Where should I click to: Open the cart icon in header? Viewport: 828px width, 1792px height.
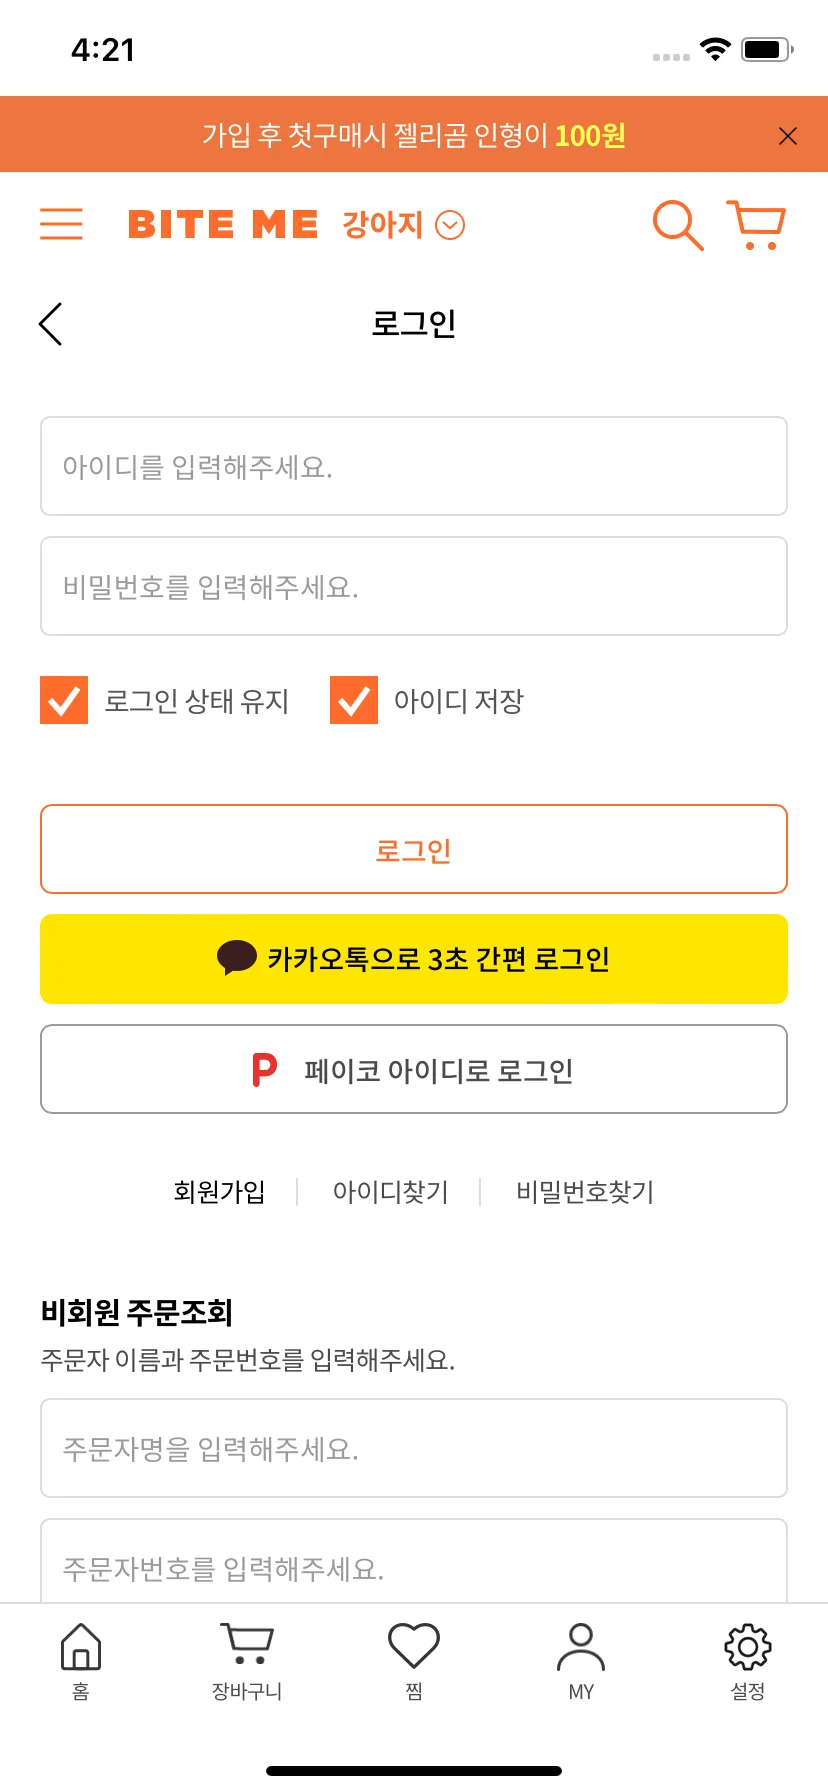tap(756, 225)
